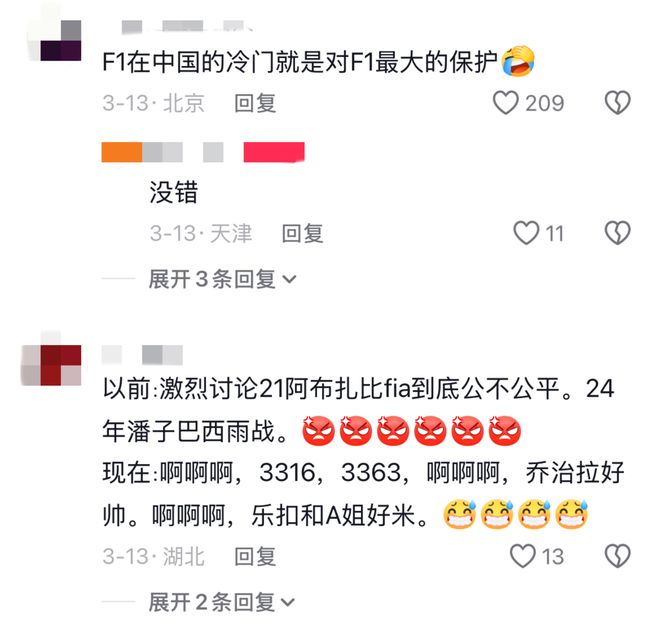Expand 展开 3 条回复
Viewport: 660px width, 631px height.
[222, 279]
